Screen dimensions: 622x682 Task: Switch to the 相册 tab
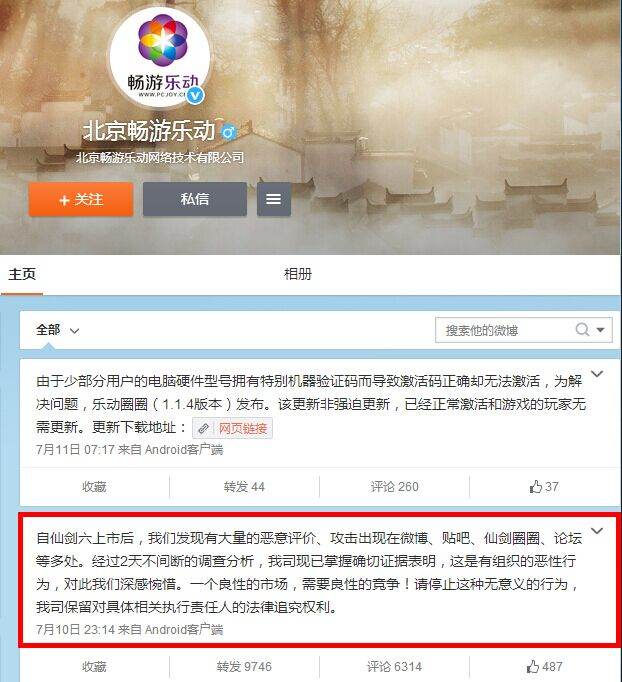point(298,274)
